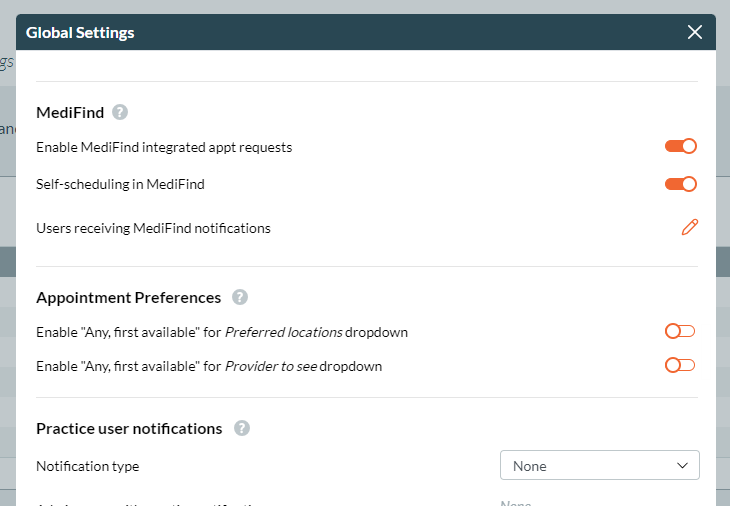This screenshot has width=730, height=506.
Task: Show help for Practice user notifications
Action: point(241,429)
